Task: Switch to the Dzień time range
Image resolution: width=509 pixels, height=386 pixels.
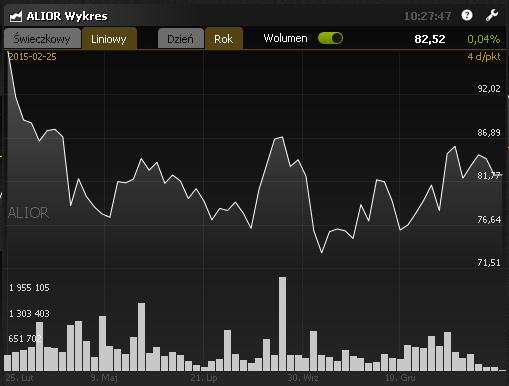Action: click(x=180, y=39)
